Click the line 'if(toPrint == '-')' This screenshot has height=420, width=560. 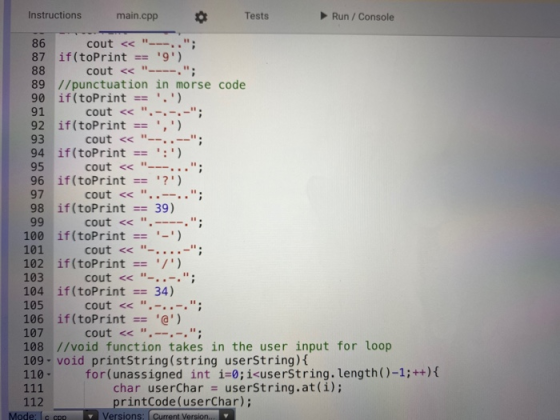pos(120,236)
